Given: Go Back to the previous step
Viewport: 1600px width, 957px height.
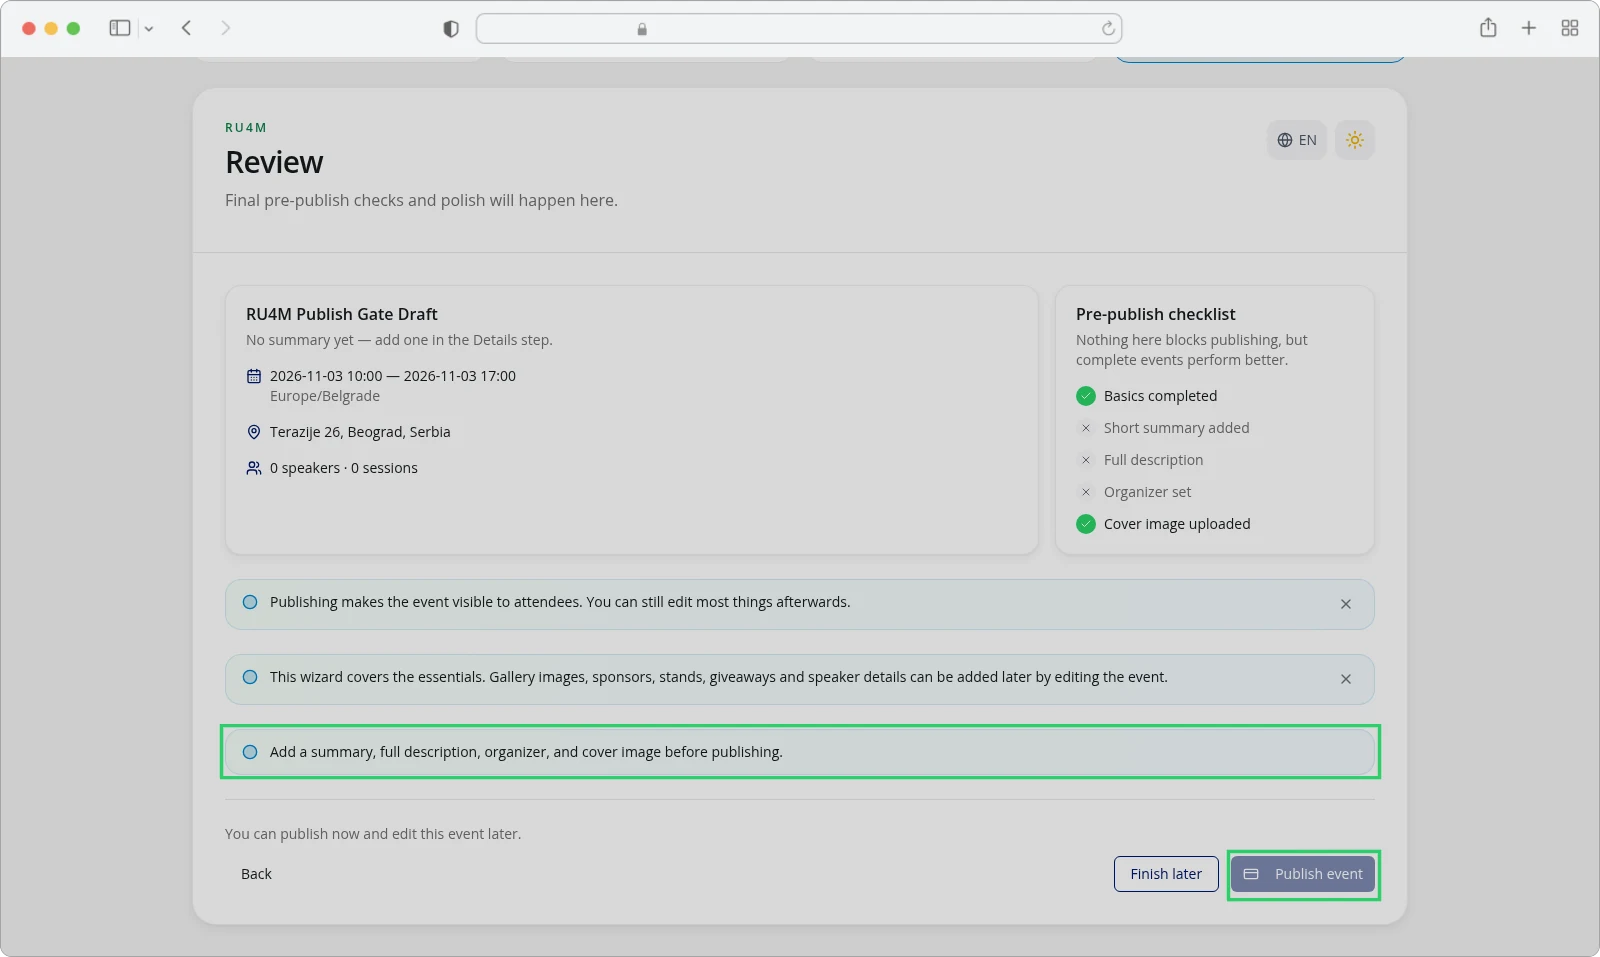Looking at the screenshot, I should point(256,874).
